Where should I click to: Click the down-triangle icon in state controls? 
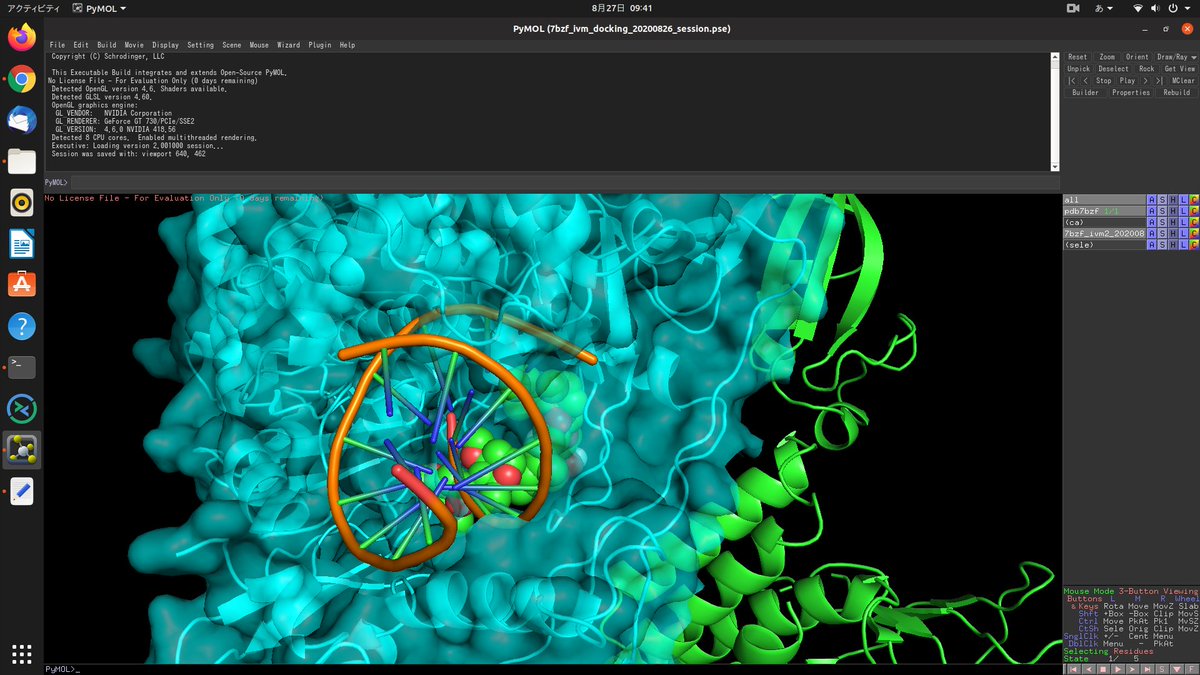pyautogui.click(x=1177, y=668)
